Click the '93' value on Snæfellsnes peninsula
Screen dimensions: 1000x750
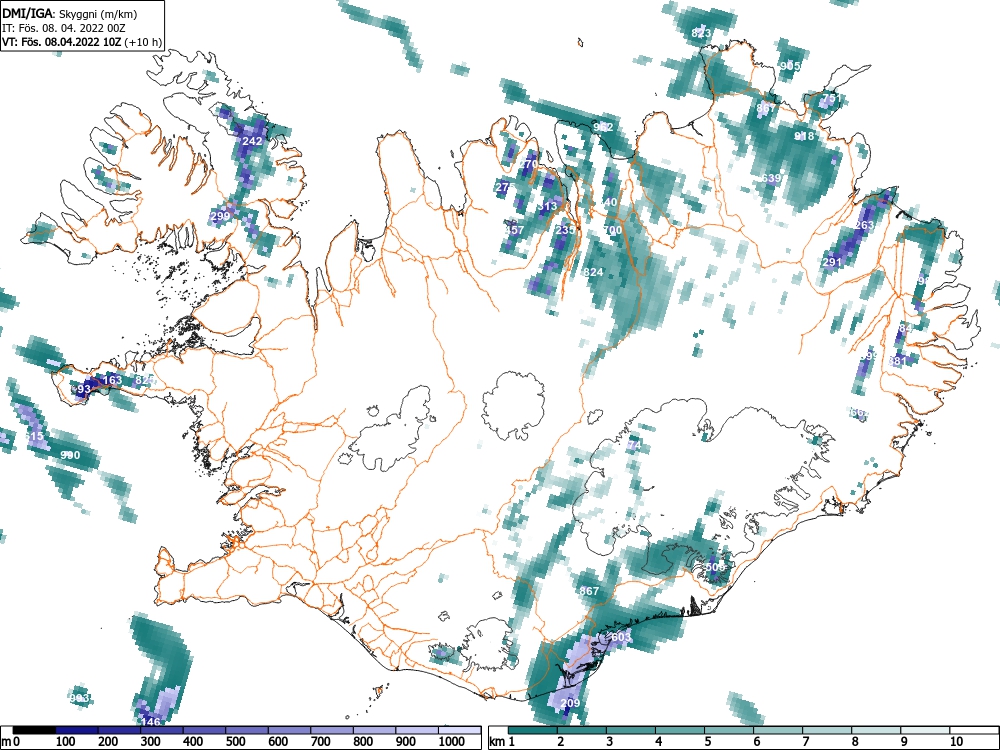click(x=84, y=388)
